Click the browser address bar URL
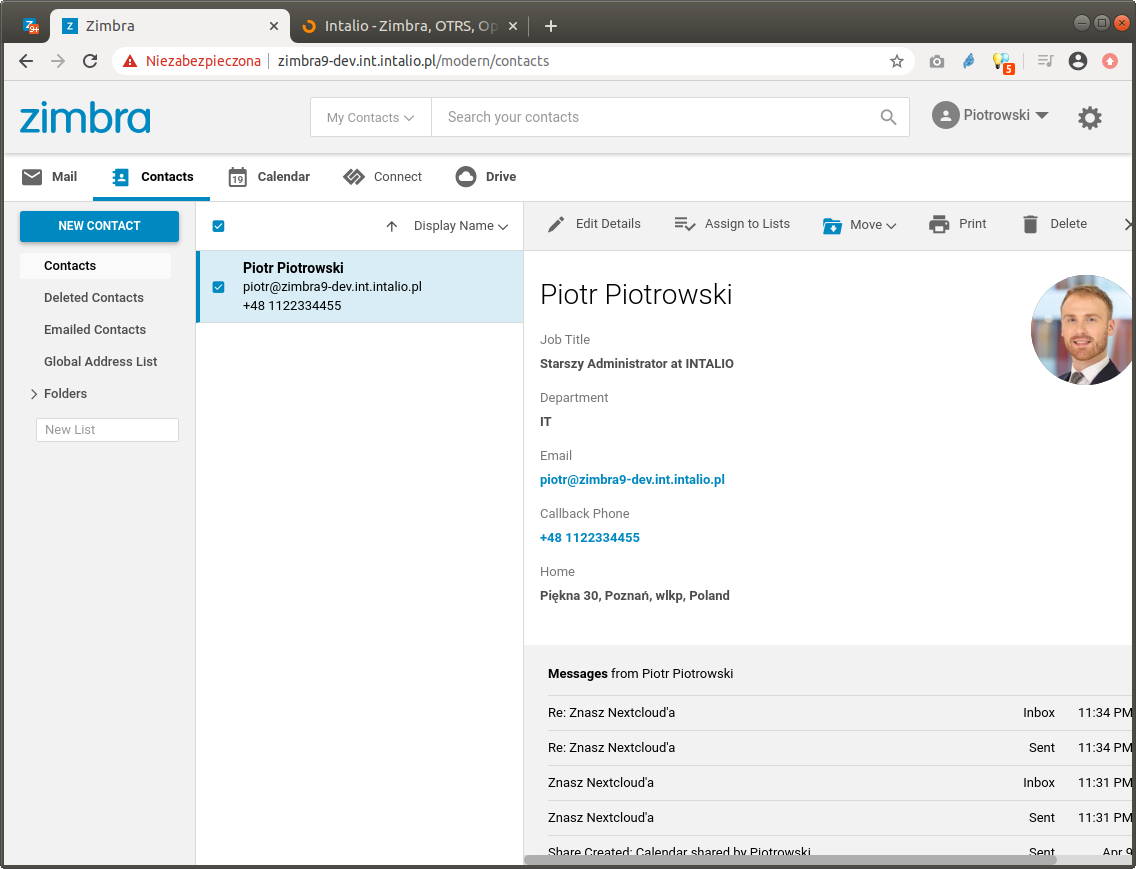Image resolution: width=1136 pixels, height=869 pixels. coord(413,62)
